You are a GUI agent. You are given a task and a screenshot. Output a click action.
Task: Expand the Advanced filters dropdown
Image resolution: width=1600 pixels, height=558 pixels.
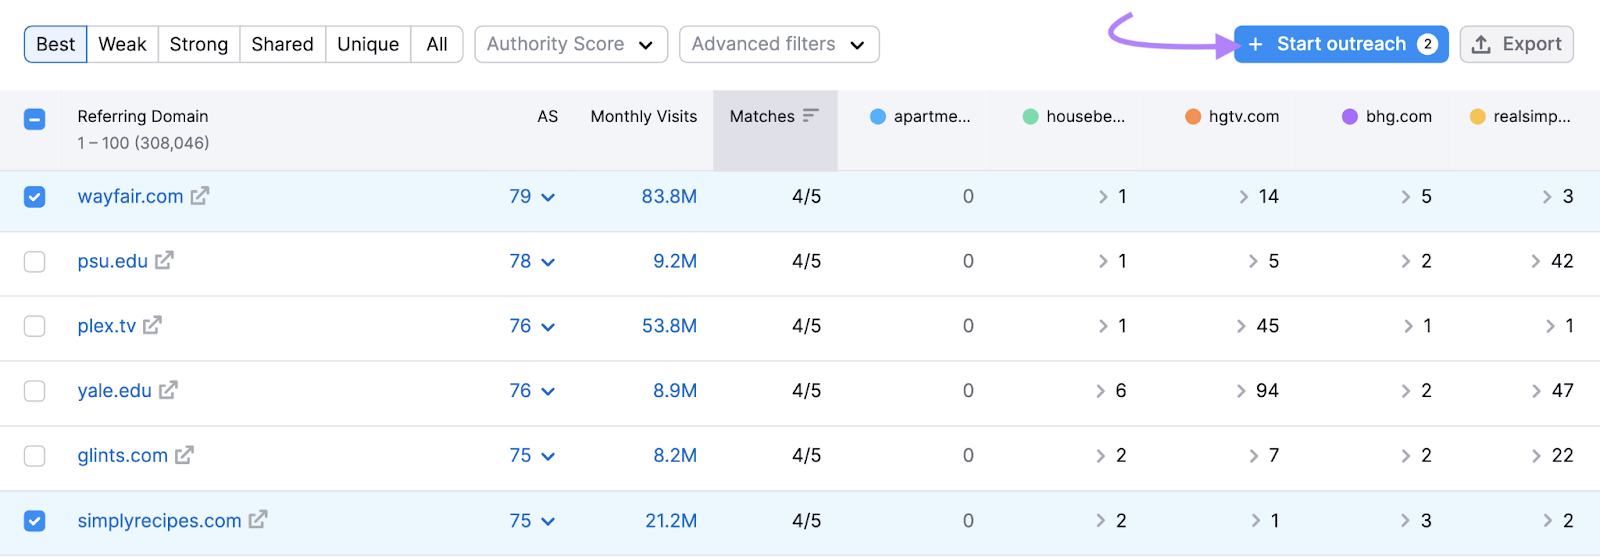pos(778,45)
